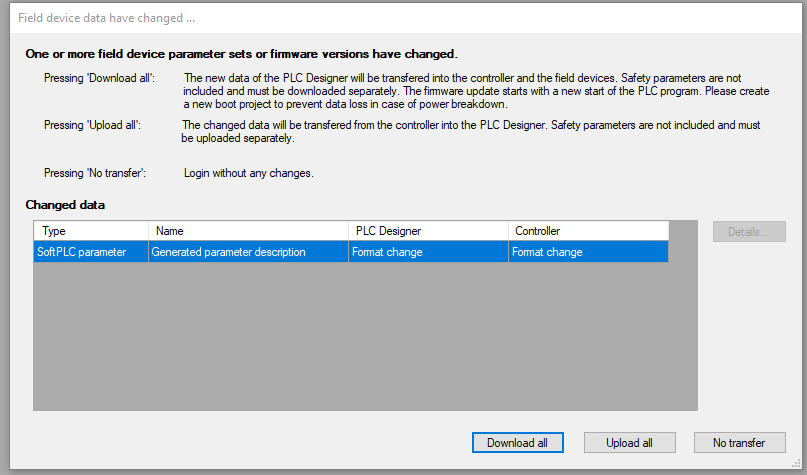
Task: Click the Changed data section label
Action: (65, 205)
